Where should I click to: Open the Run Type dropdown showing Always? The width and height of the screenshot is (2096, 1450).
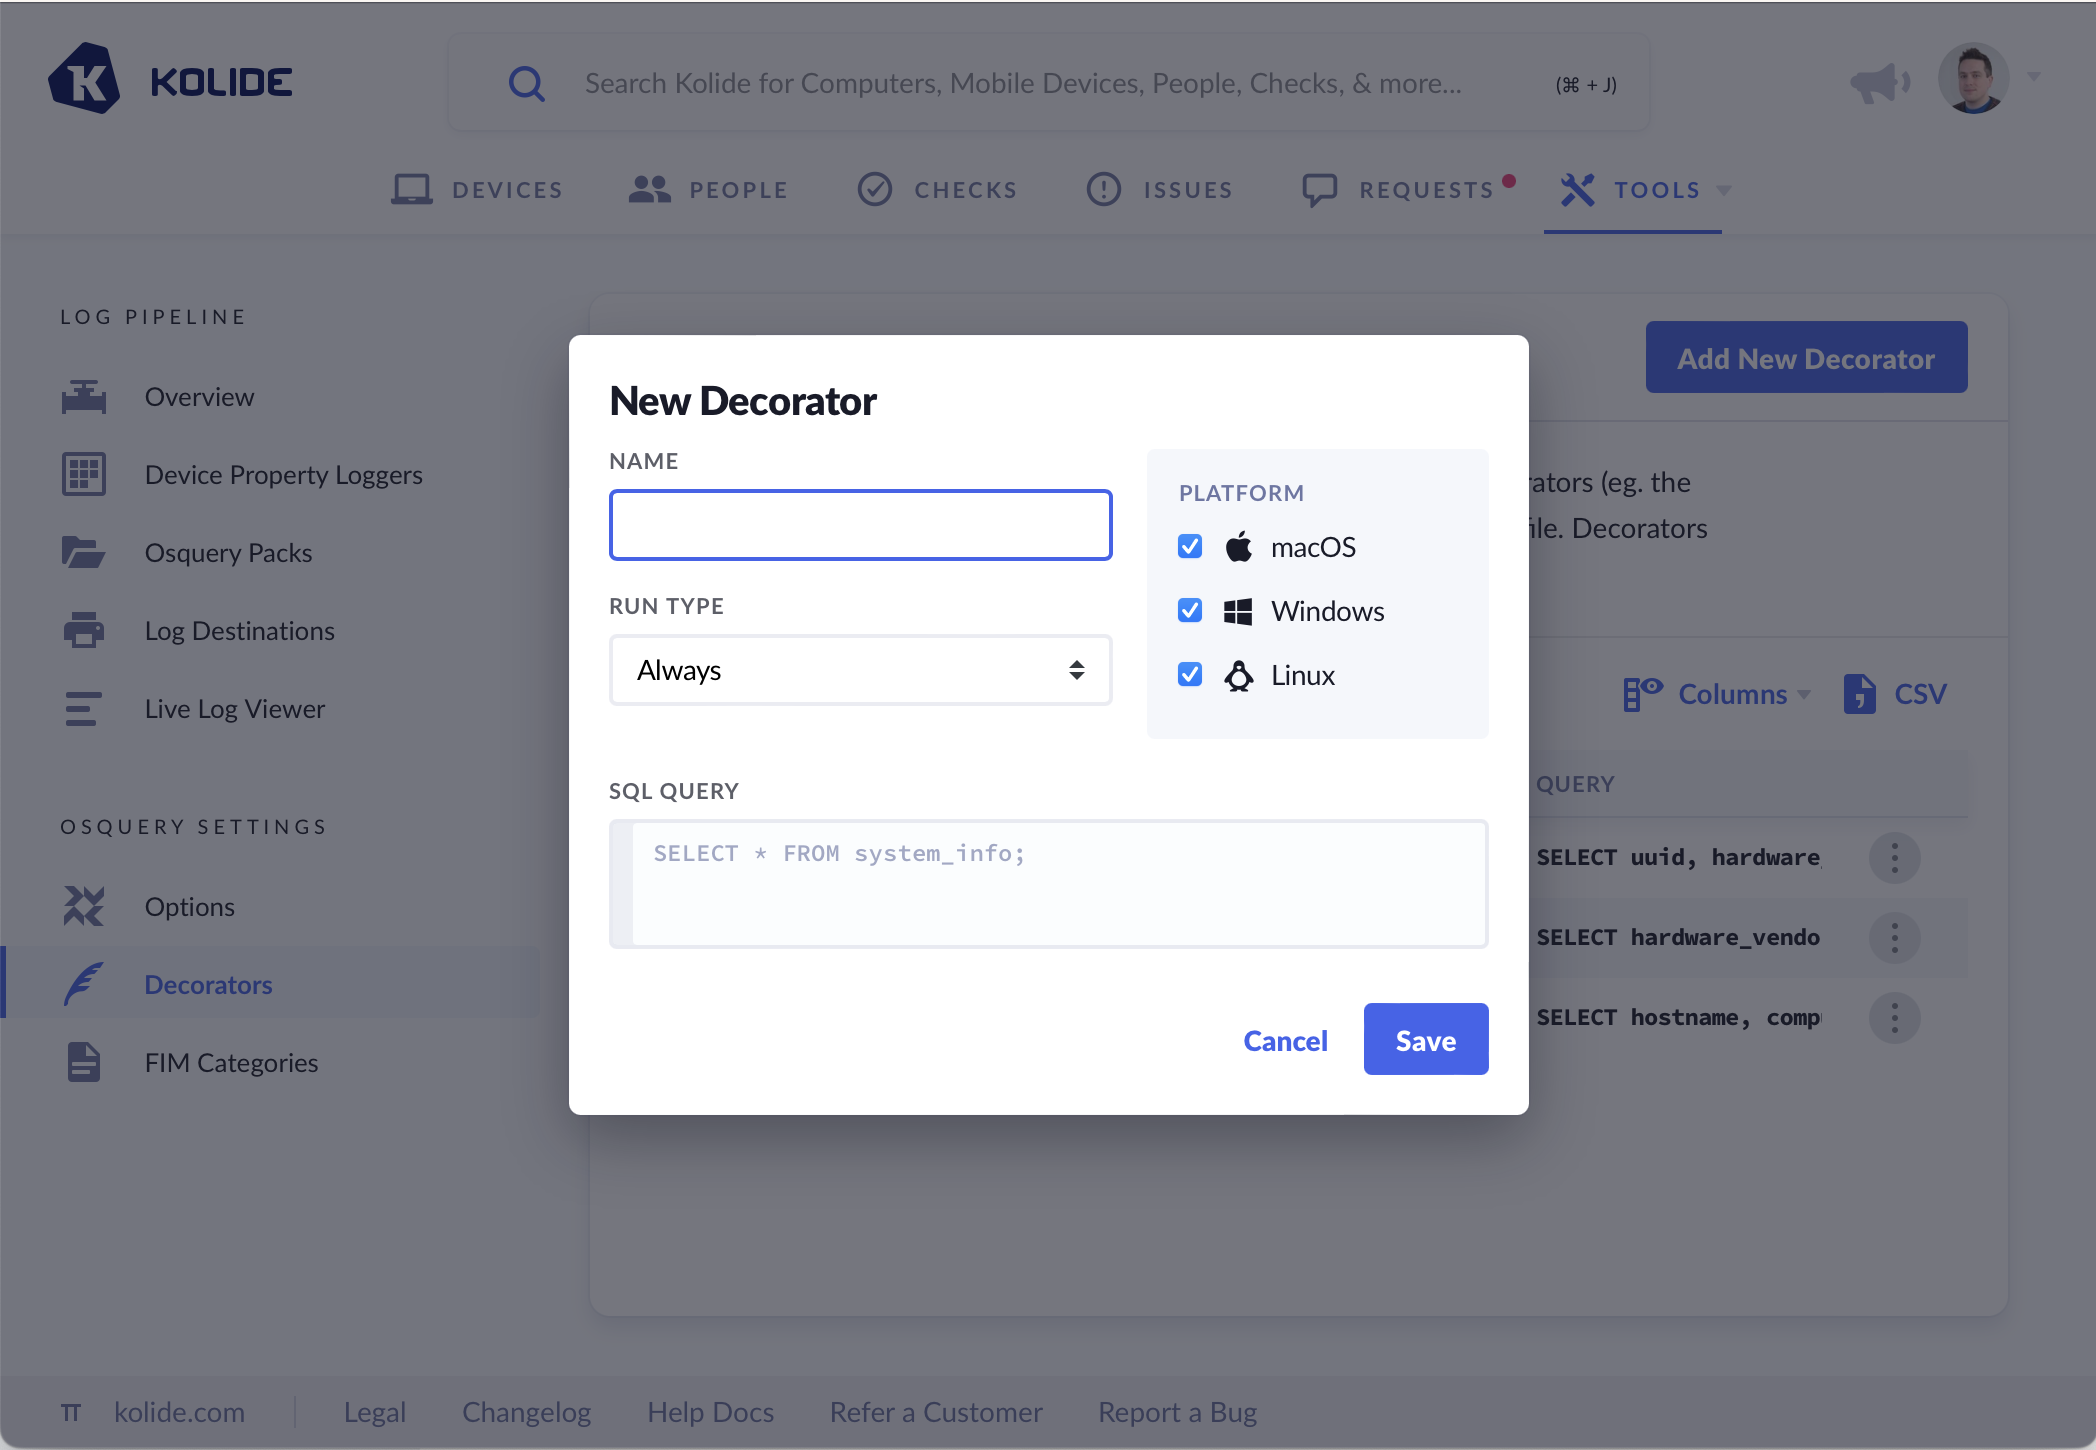(x=860, y=670)
